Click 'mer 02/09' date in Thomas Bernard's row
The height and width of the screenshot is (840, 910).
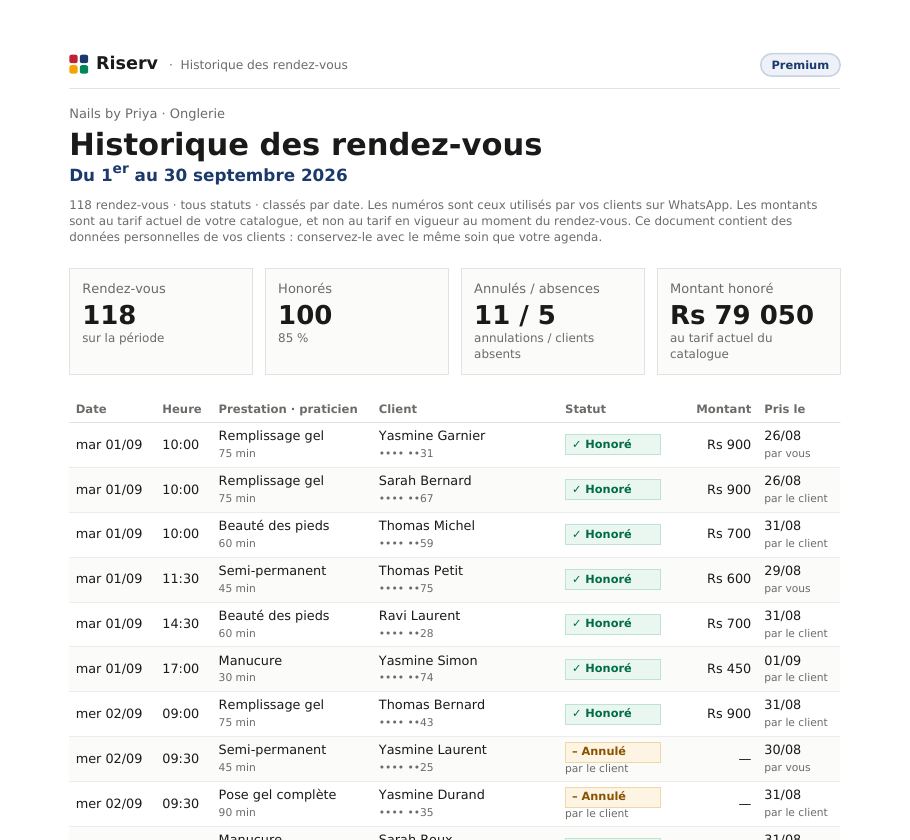point(109,713)
